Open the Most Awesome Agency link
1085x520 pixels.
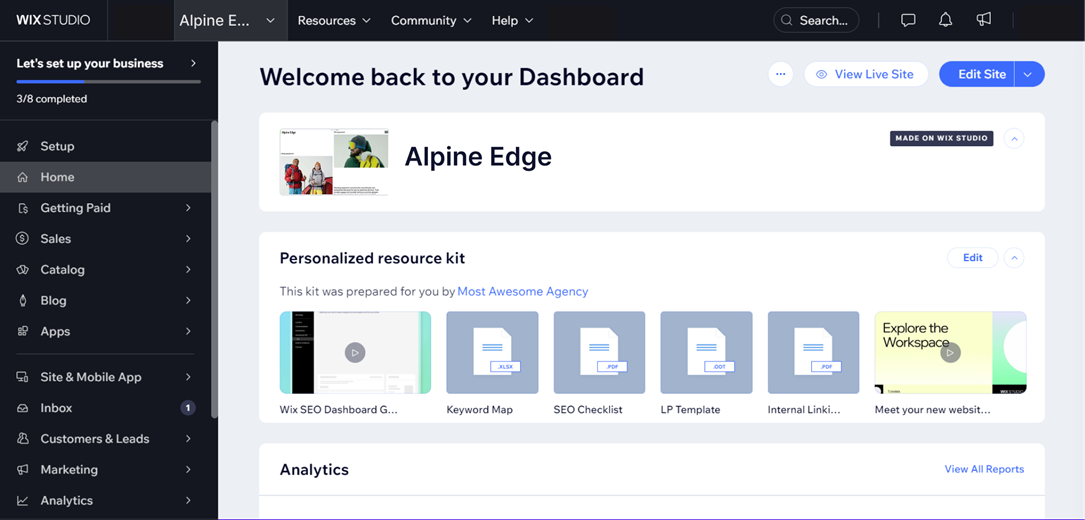pos(522,292)
